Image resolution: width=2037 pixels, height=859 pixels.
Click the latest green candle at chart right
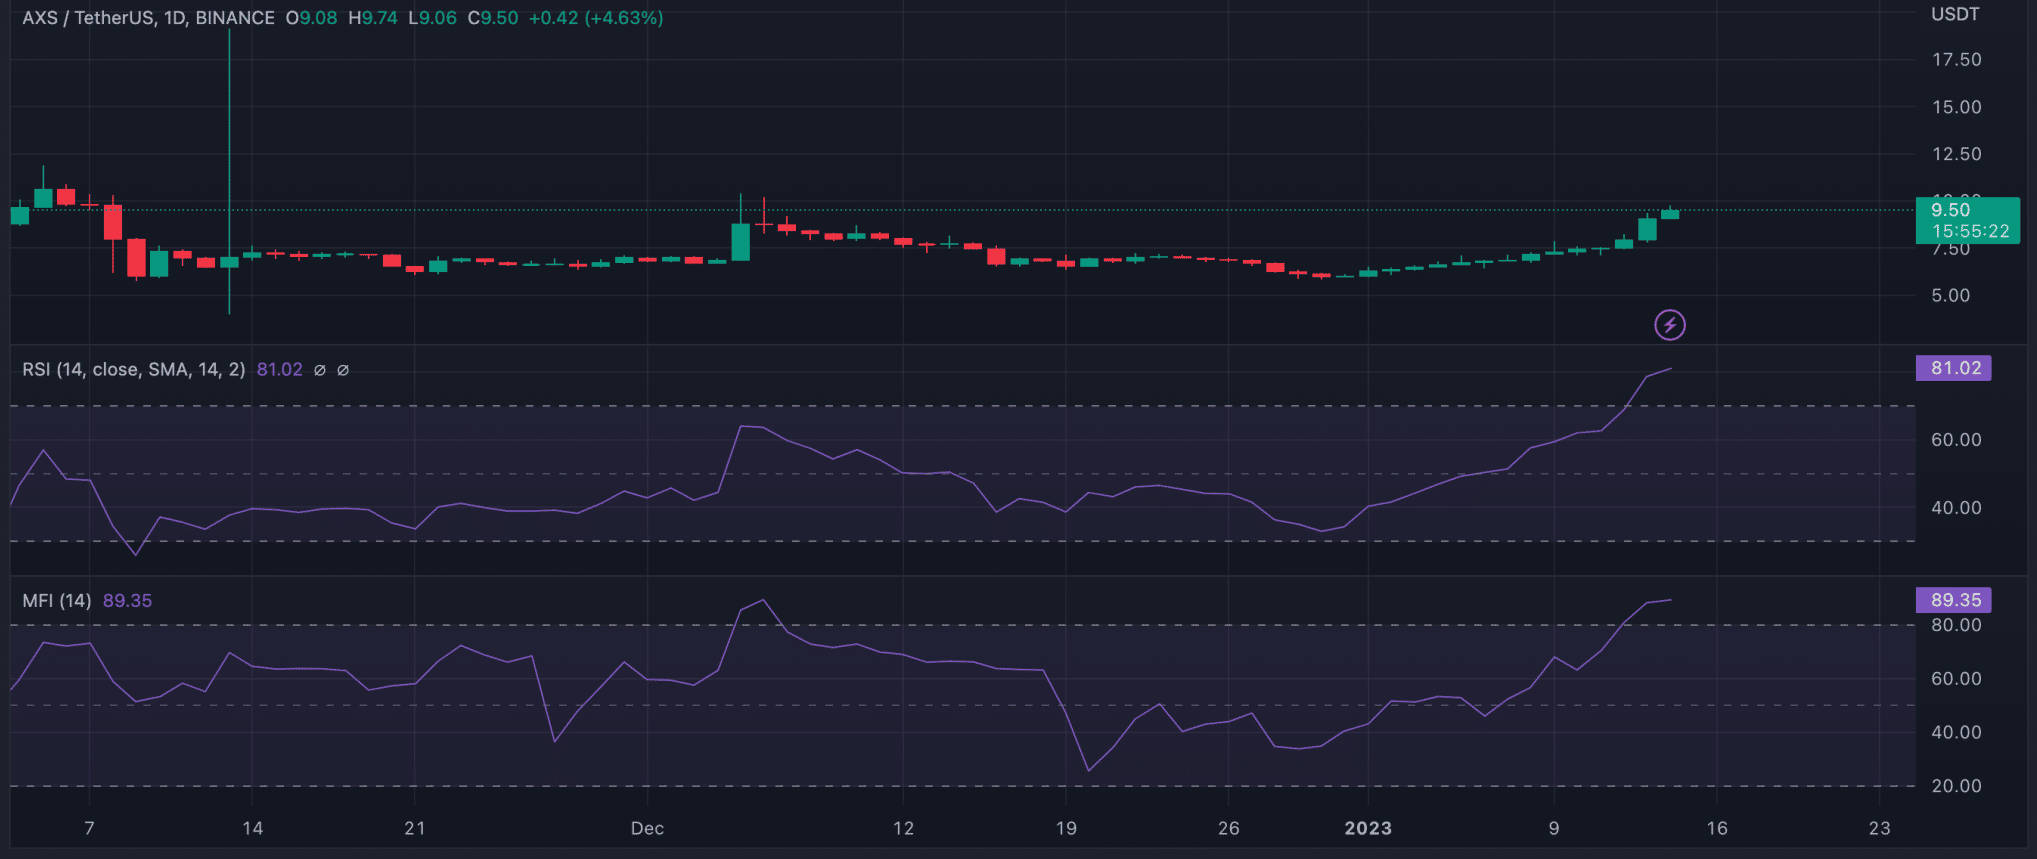pyautogui.click(x=1670, y=213)
